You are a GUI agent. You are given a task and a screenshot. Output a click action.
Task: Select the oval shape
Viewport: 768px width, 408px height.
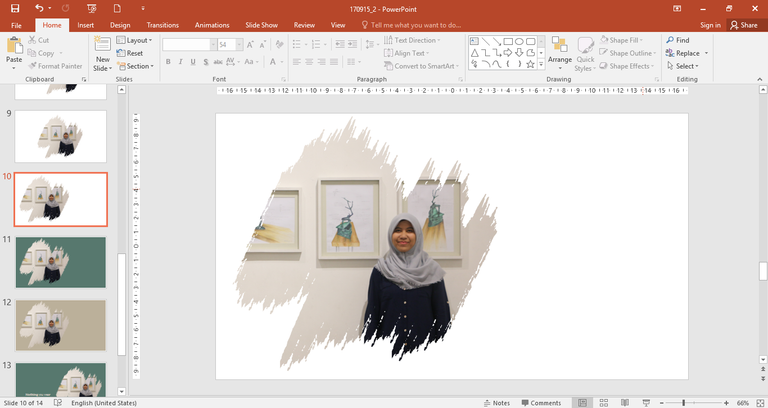click(x=519, y=41)
